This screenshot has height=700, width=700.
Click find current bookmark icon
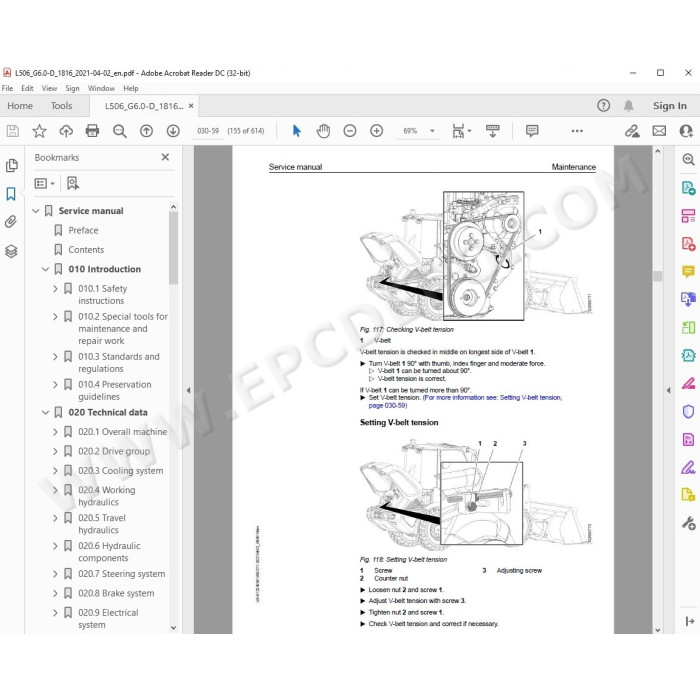pos(73,183)
